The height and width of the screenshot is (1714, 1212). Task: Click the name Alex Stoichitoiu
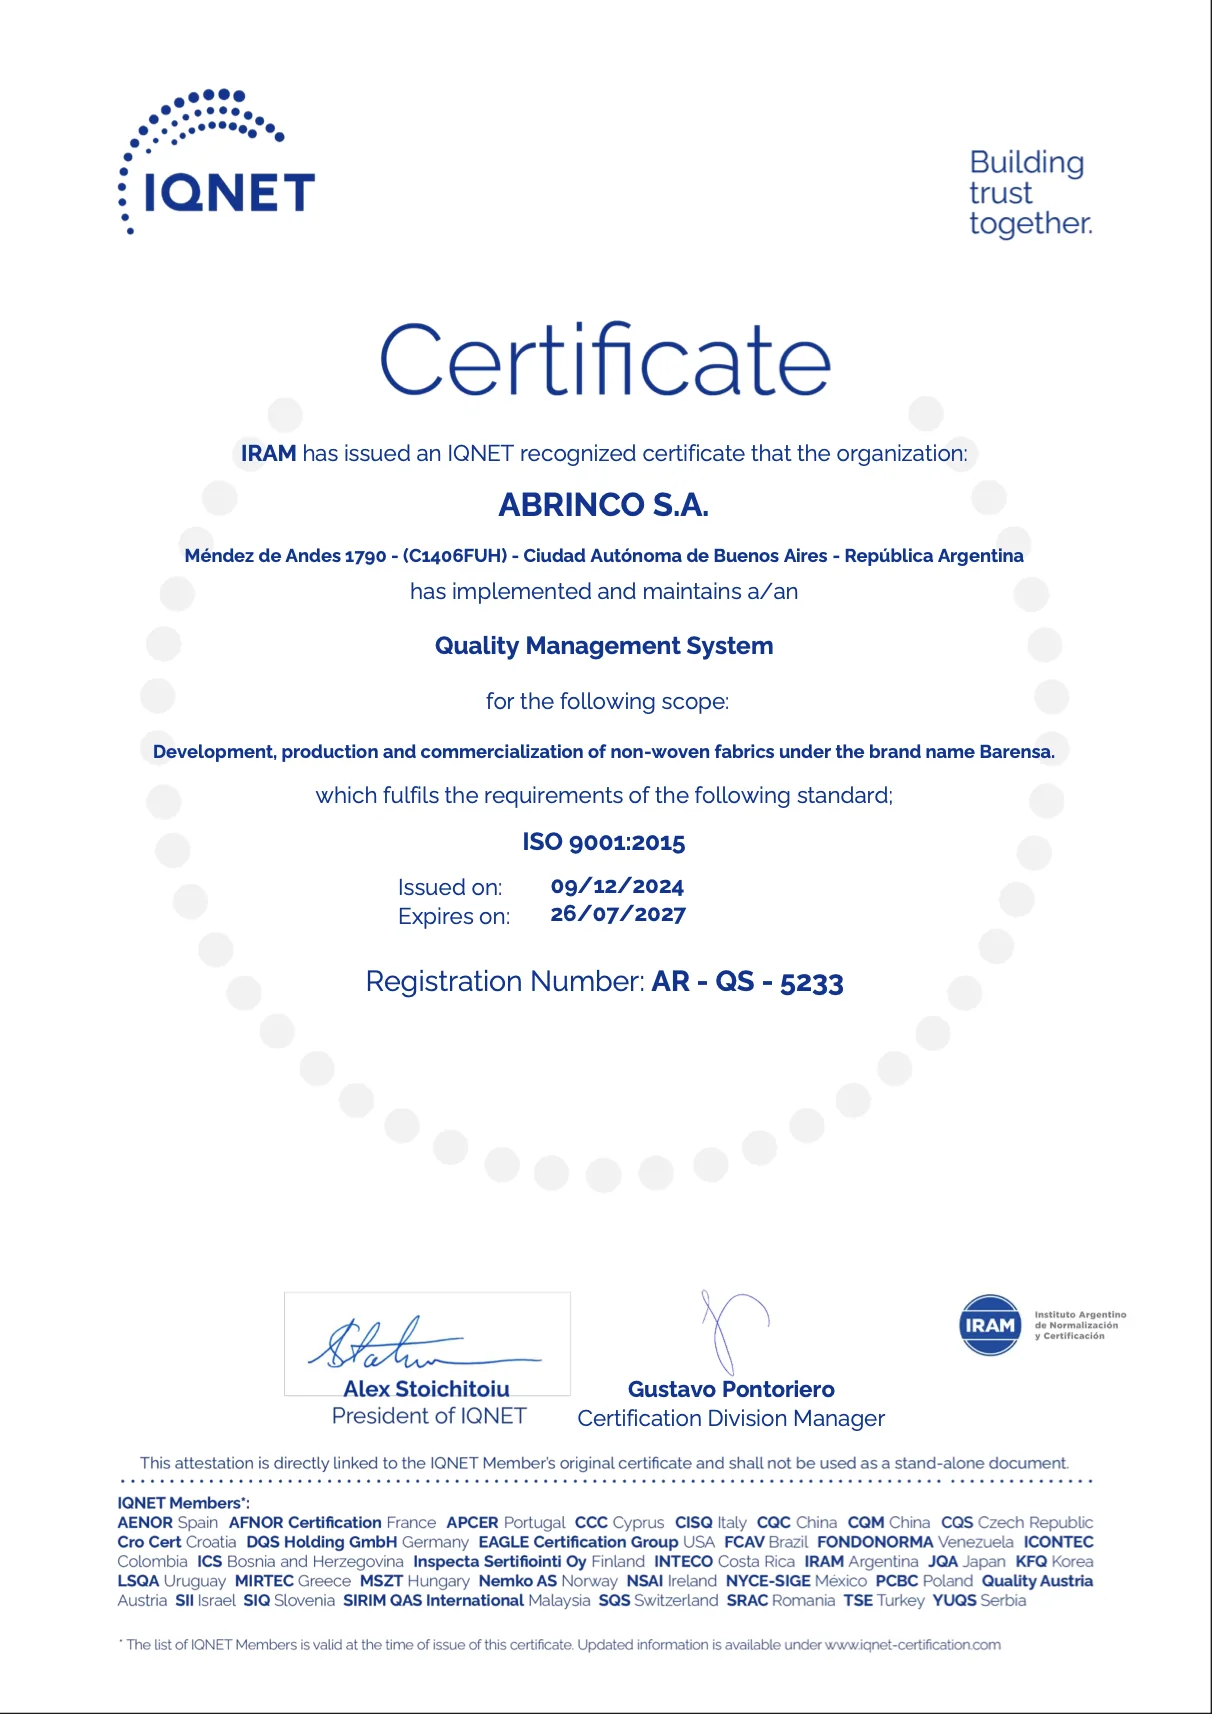click(x=427, y=1389)
